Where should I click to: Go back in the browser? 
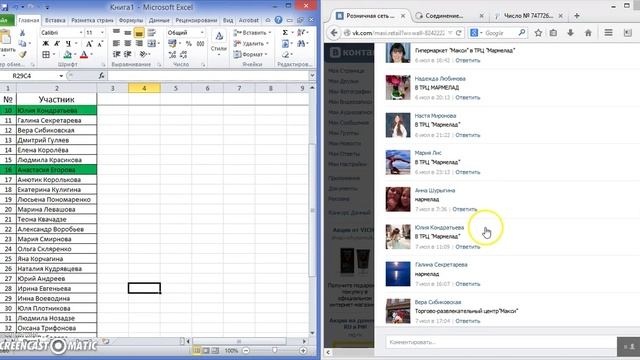[334, 33]
